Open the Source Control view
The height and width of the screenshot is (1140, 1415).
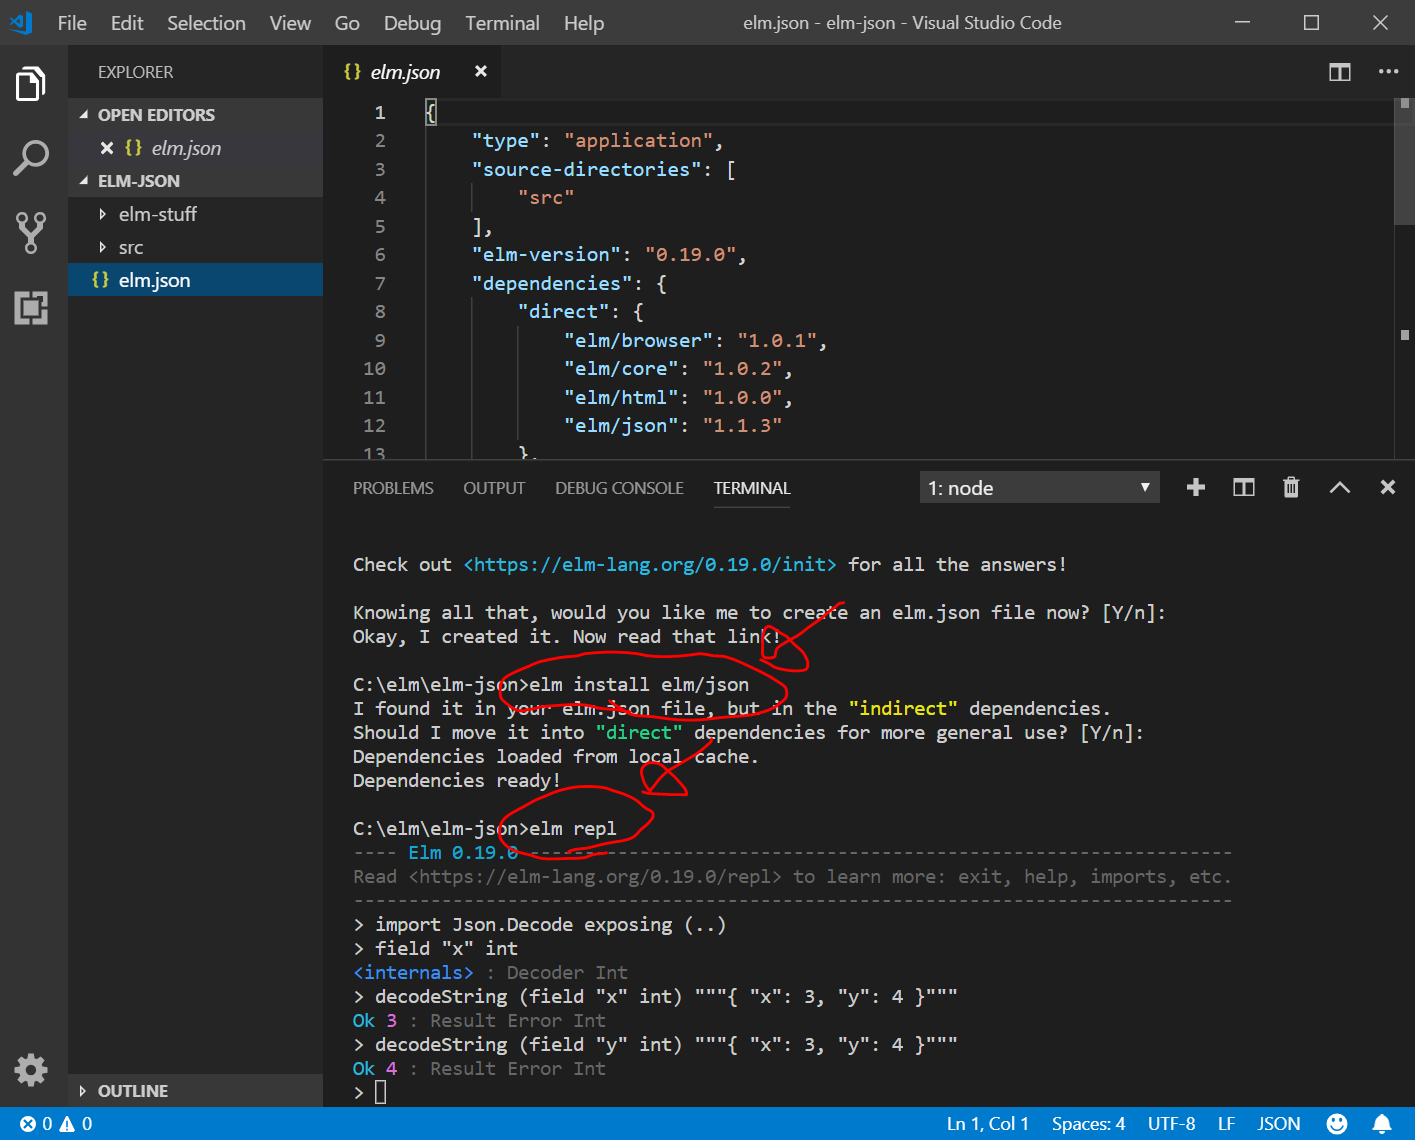[31, 232]
